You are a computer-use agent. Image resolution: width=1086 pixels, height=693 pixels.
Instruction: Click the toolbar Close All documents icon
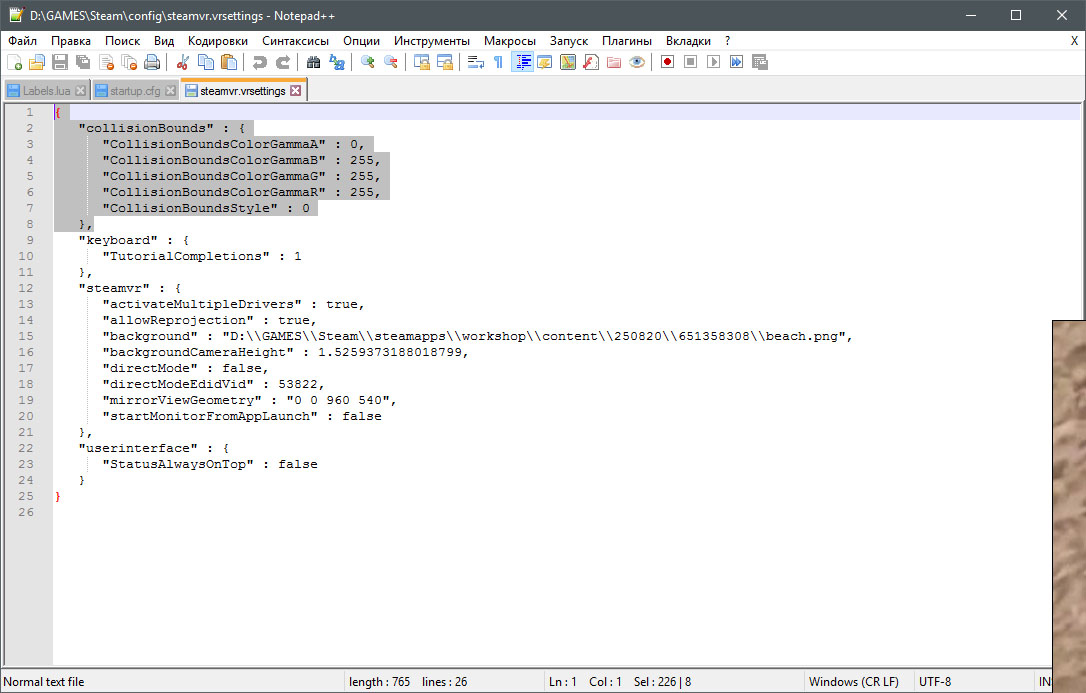pos(129,62)
